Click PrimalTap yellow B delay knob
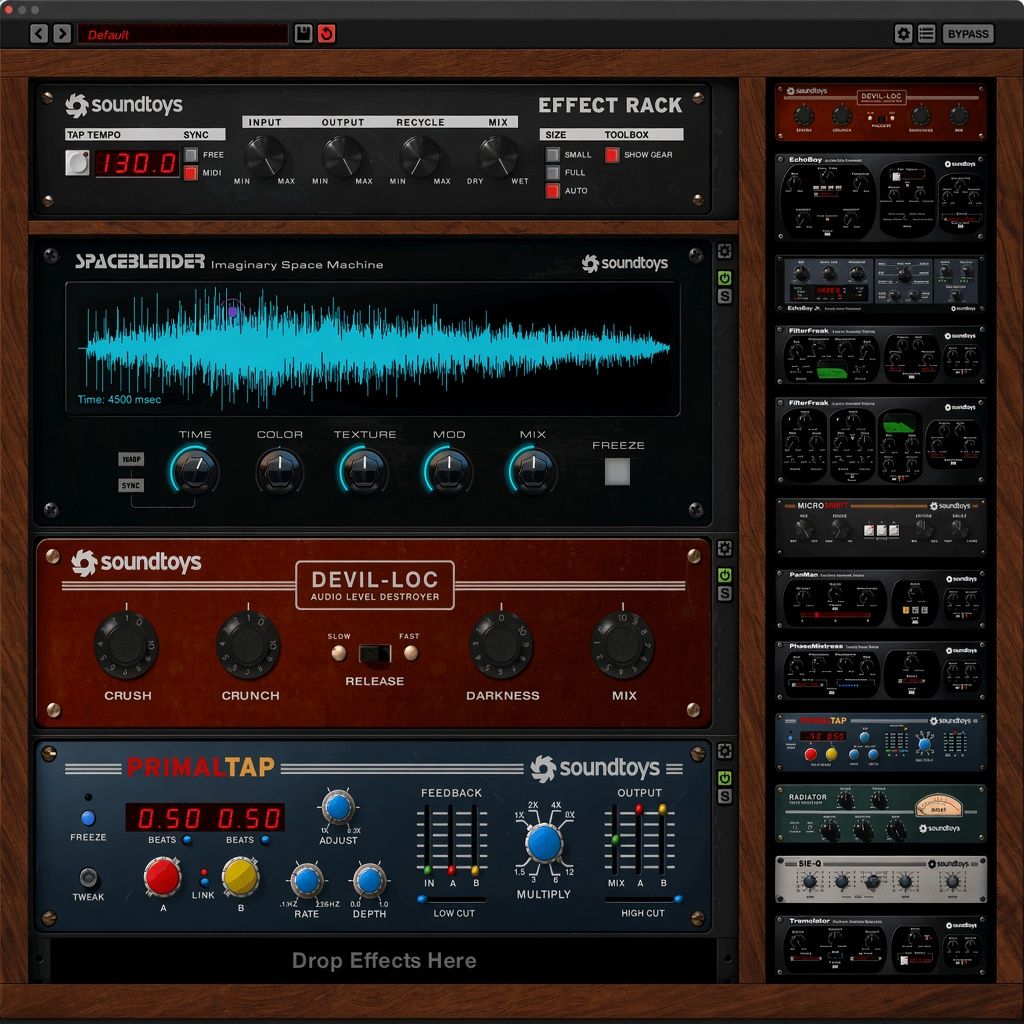Viewport: 1024px width, 1024px height. pos(240,877)
